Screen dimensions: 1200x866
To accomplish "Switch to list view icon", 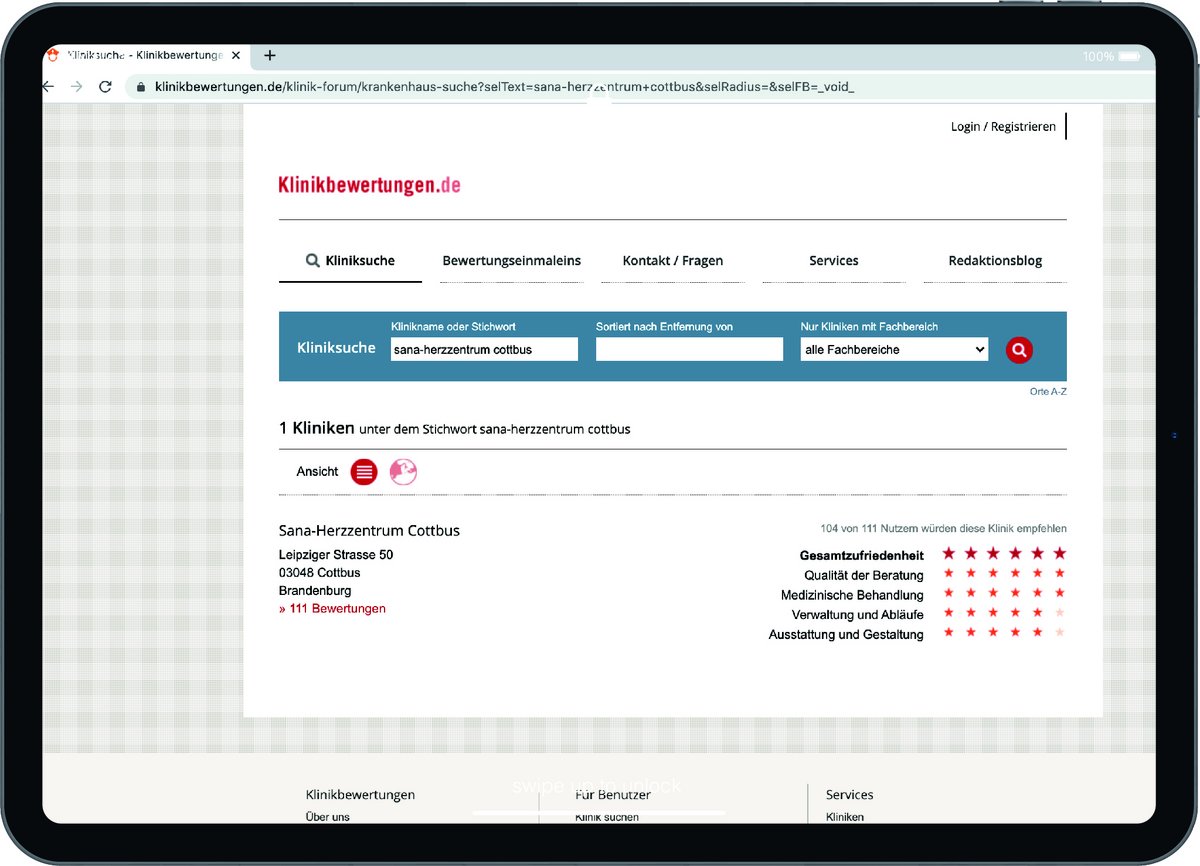I will click(364, 472).
